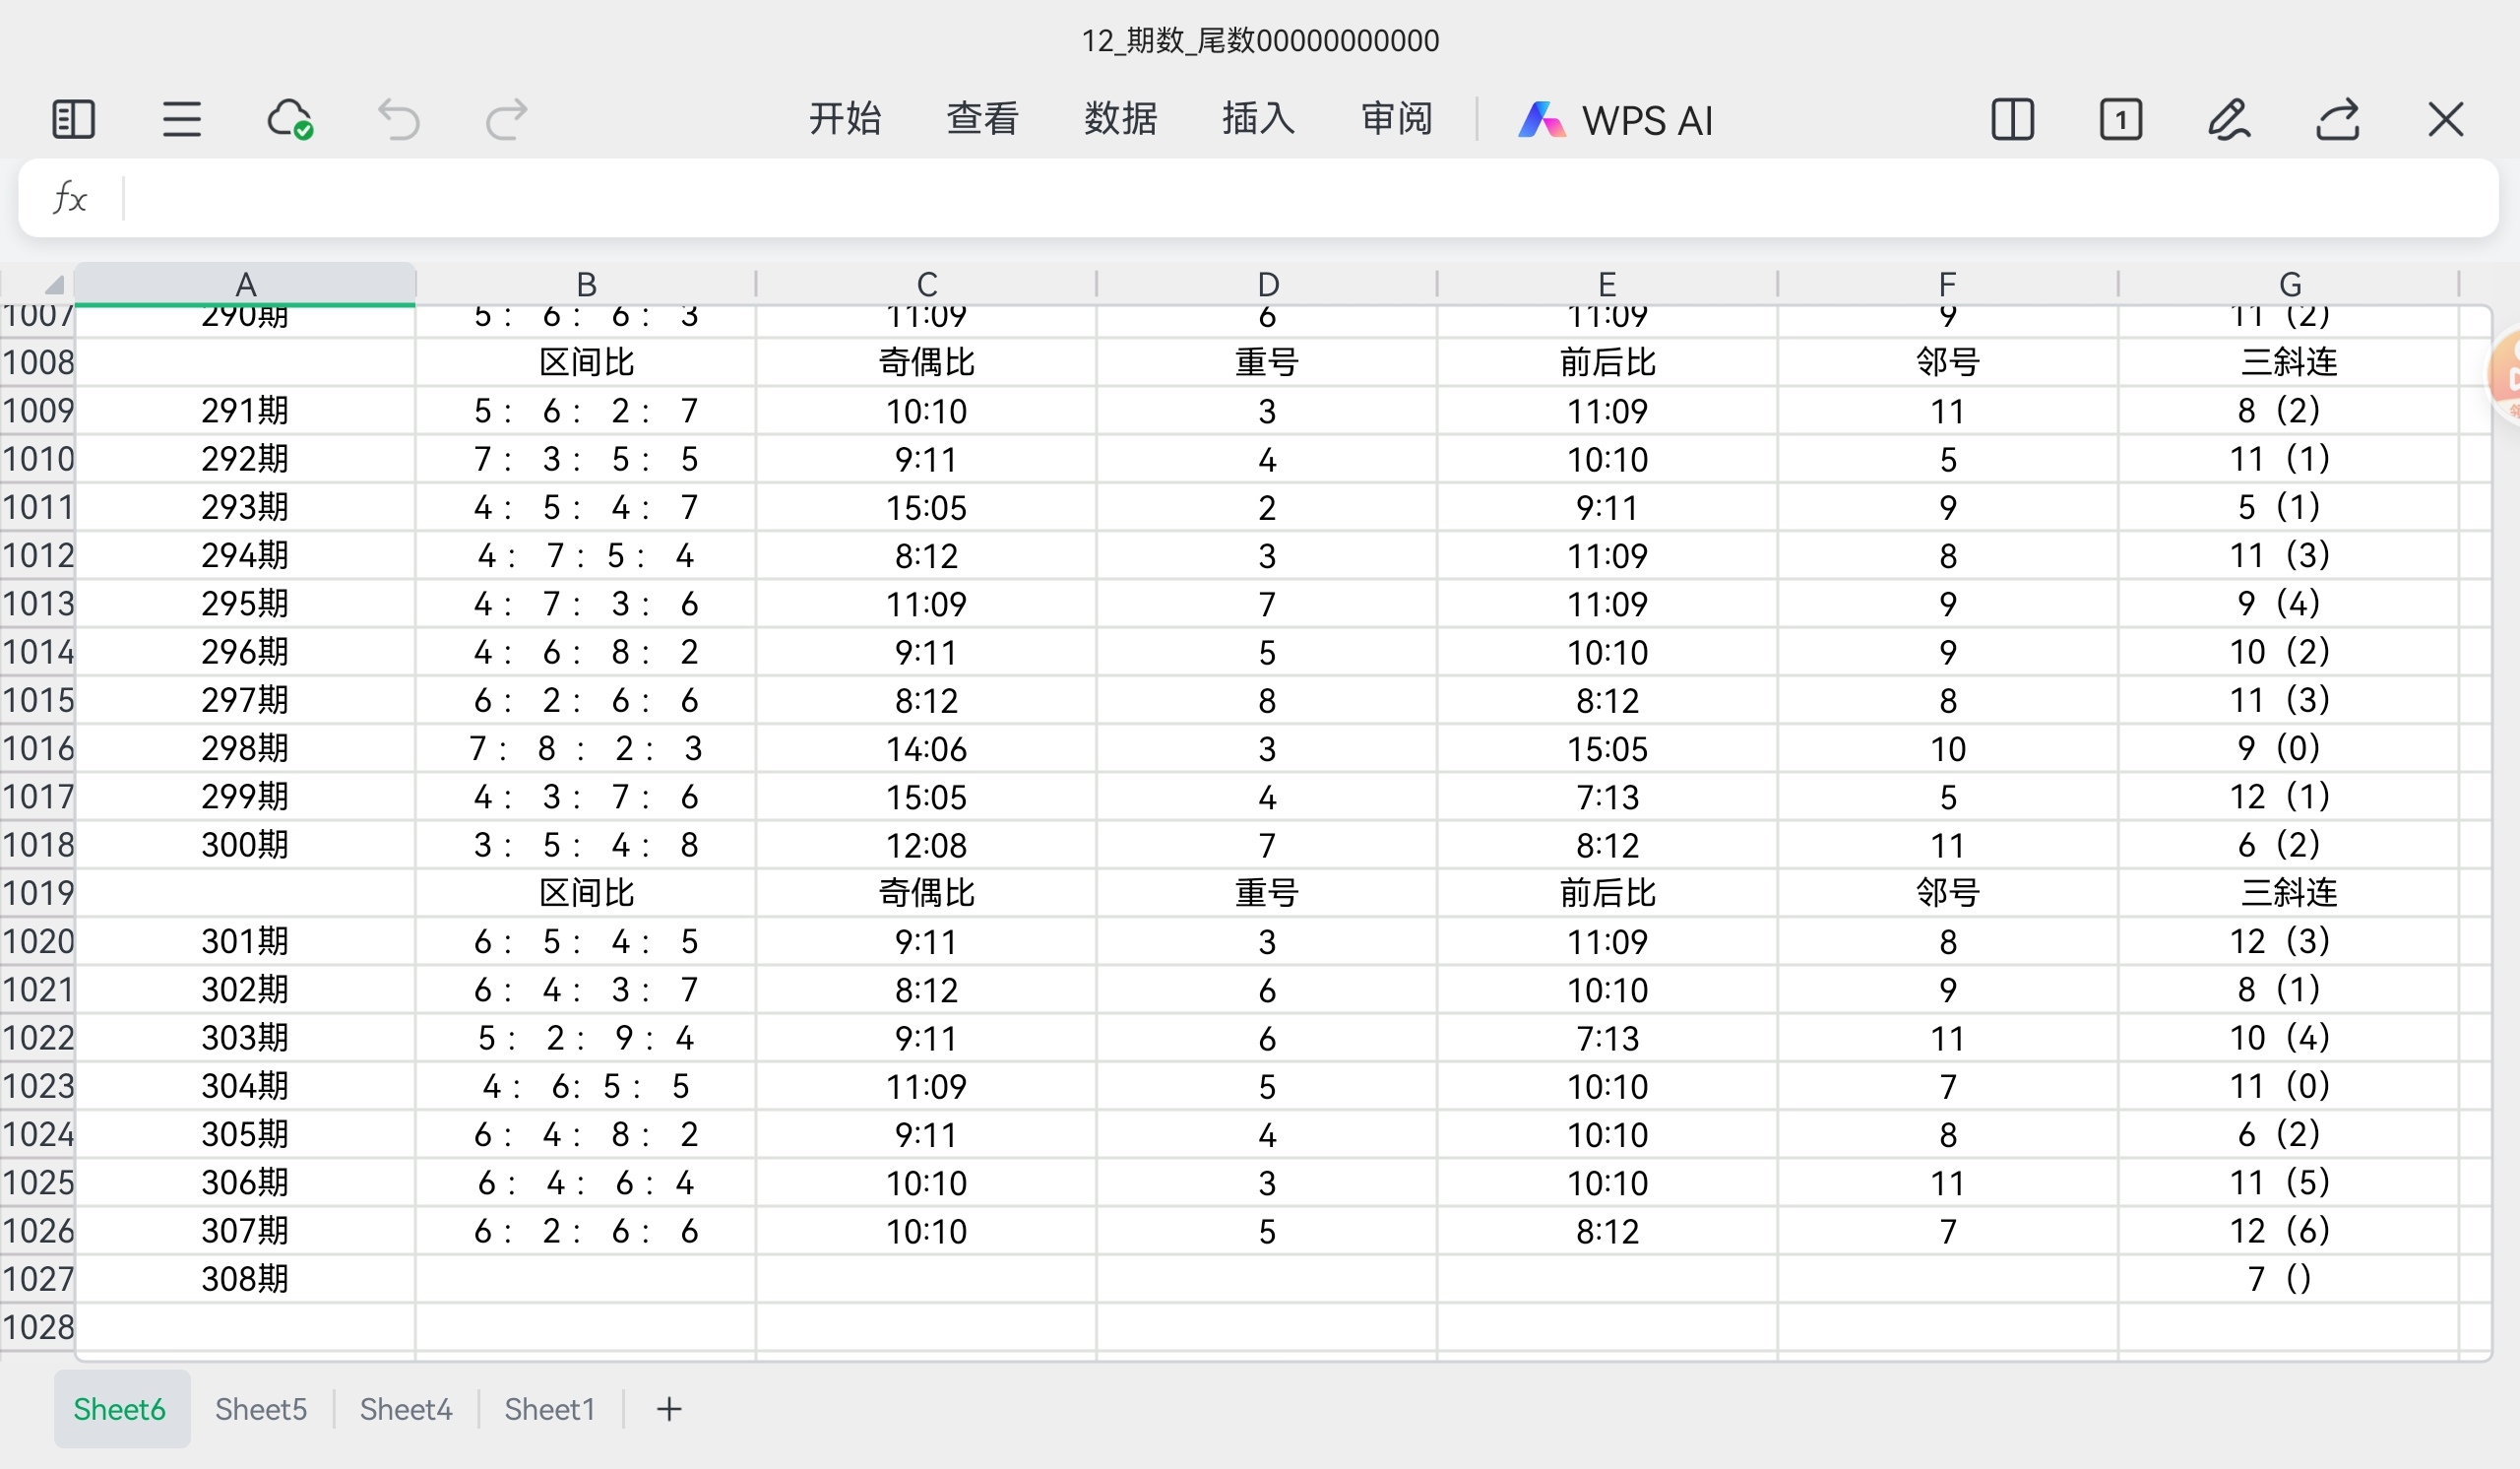Select 前后比 cell in row 1019
Viewport: 2520px width, 1469px height.
point(1607,893)
